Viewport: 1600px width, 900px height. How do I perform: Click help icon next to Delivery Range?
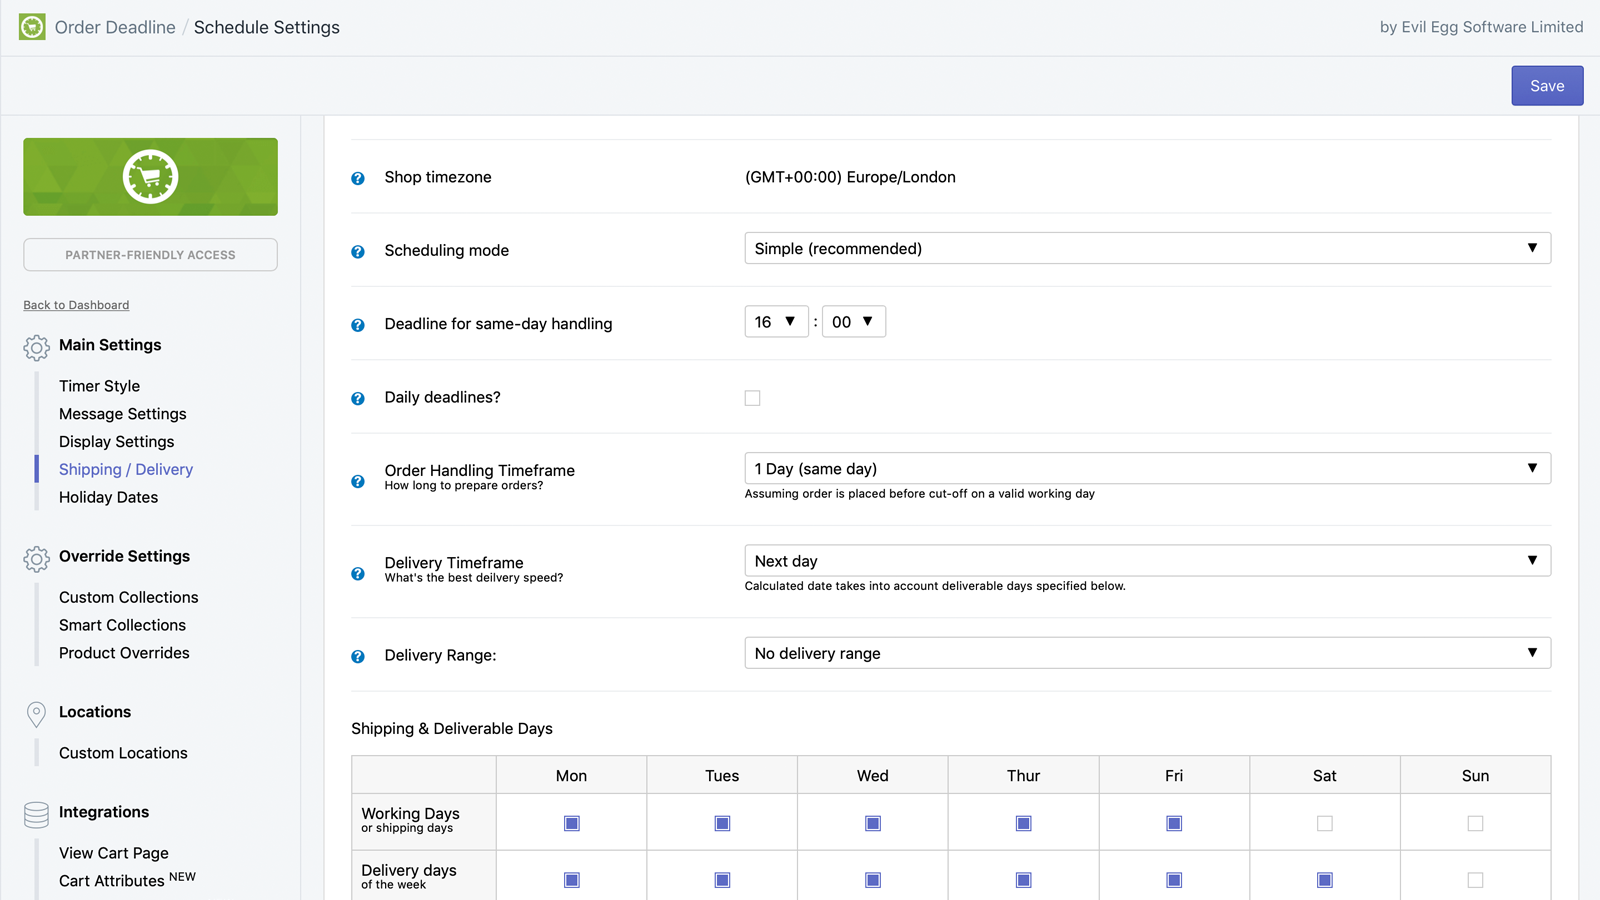358,657
